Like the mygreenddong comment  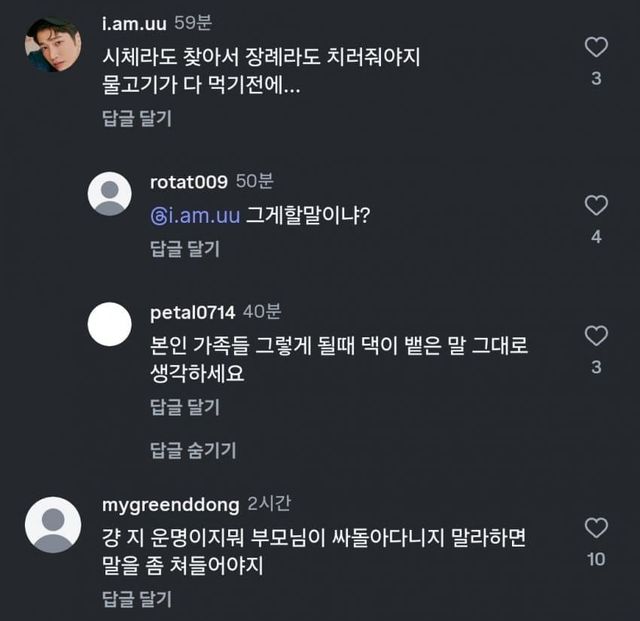[x=596, y=527]
